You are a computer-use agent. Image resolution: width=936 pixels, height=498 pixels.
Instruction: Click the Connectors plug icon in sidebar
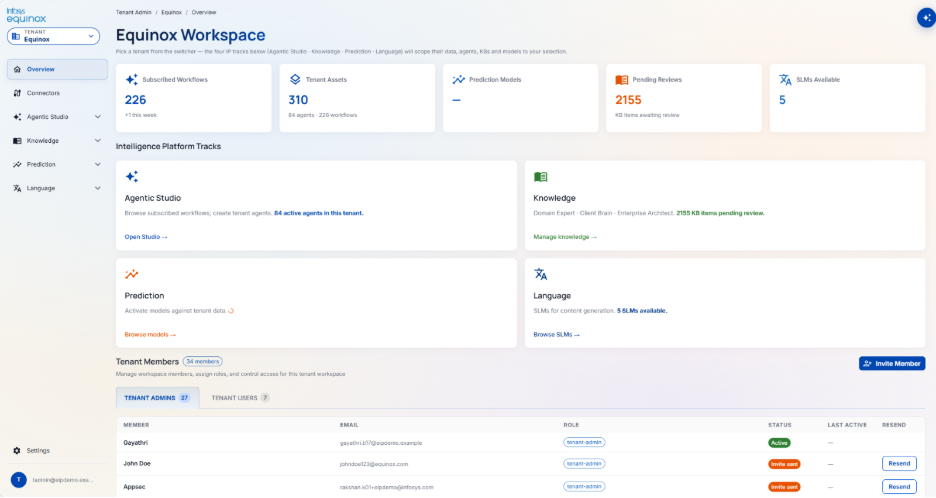[x=17, y=93]
